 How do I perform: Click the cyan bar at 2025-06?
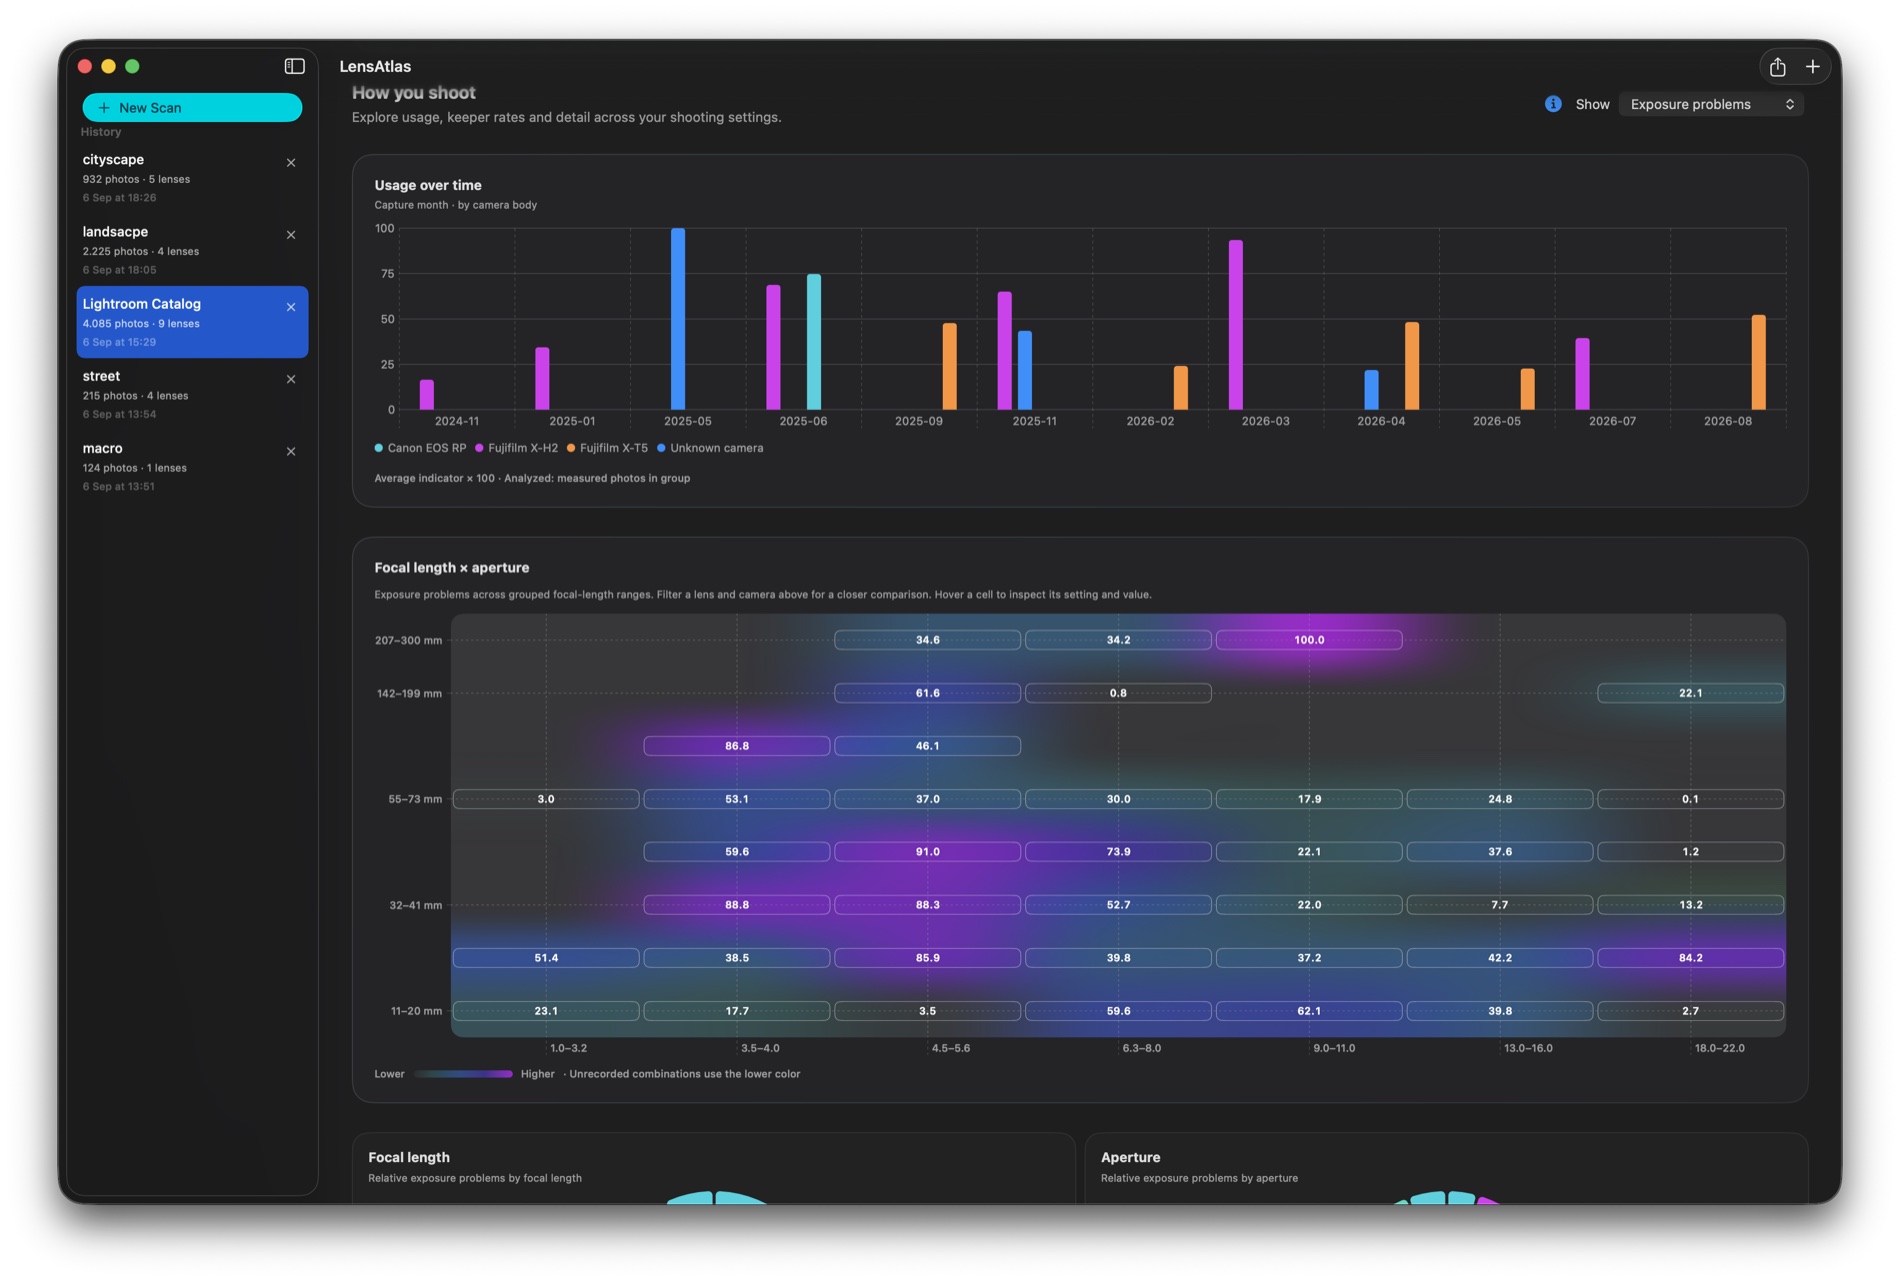pyautogui.click(x=814, y=342)
